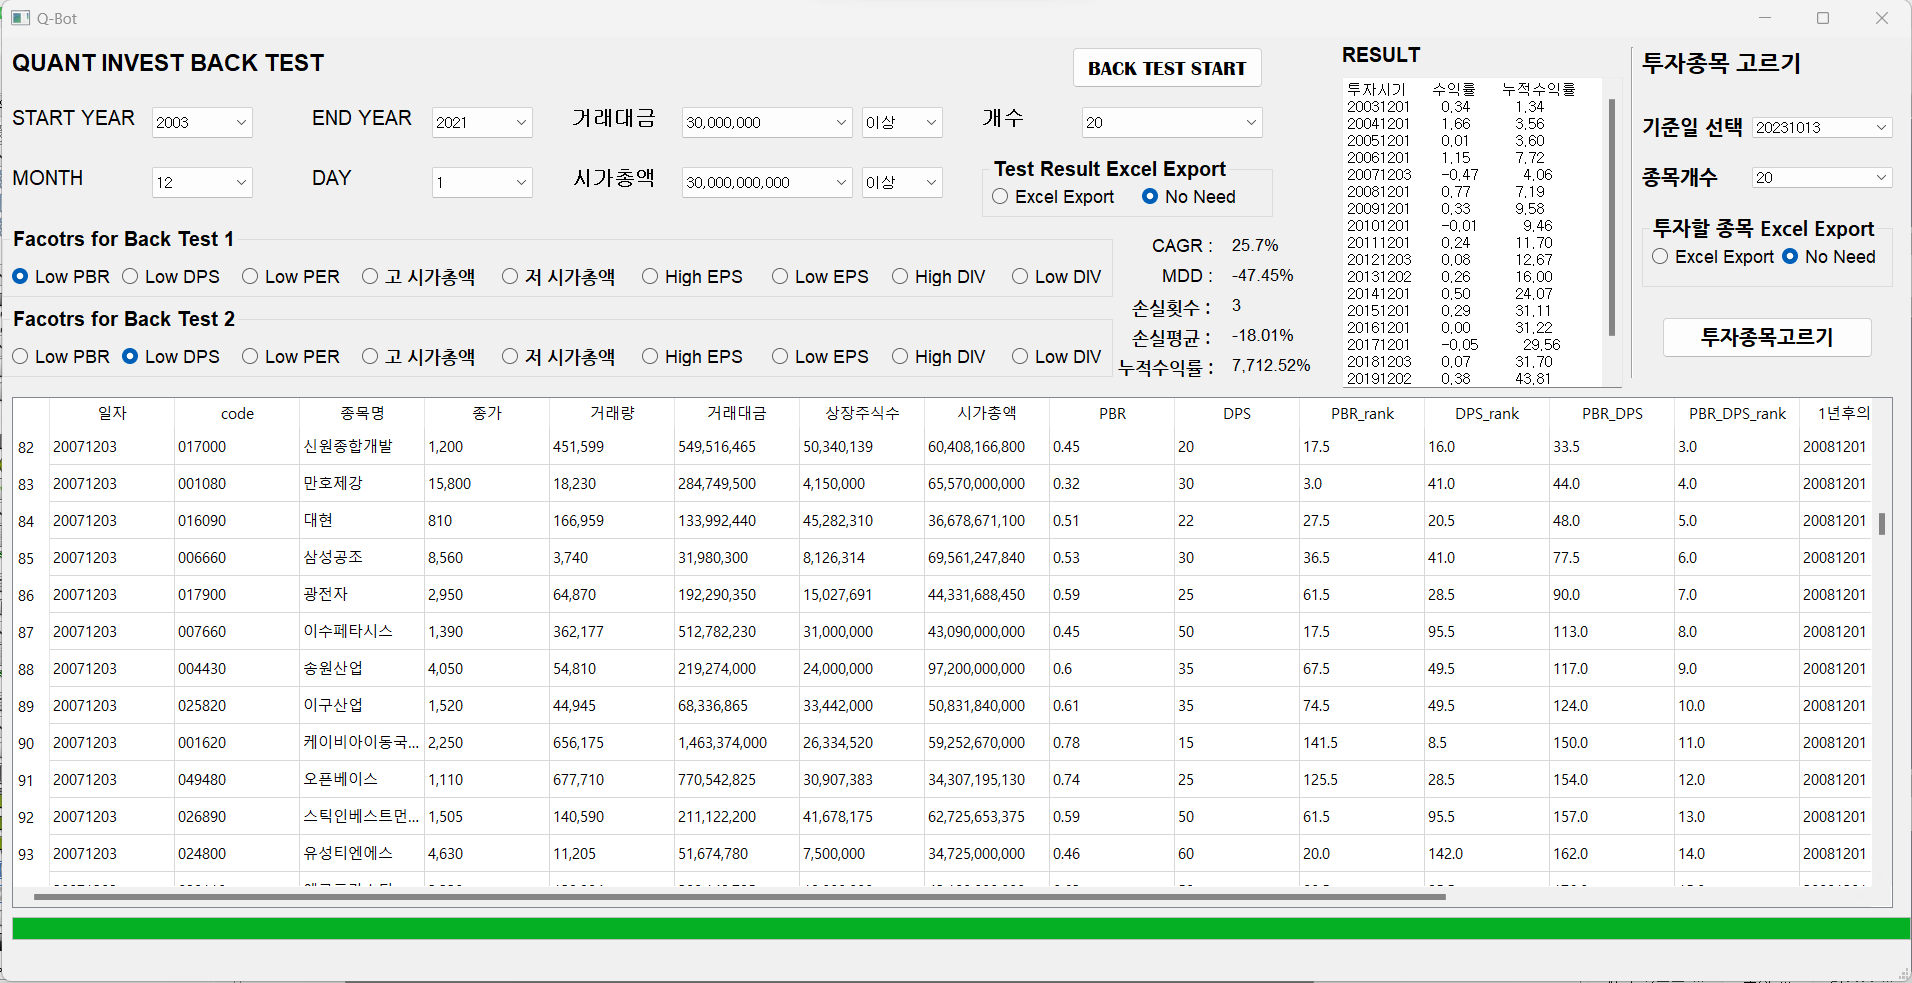Click the data table horizontal scrollbar
This screenshot has height=983, width=1912.
tap(740, 897)
